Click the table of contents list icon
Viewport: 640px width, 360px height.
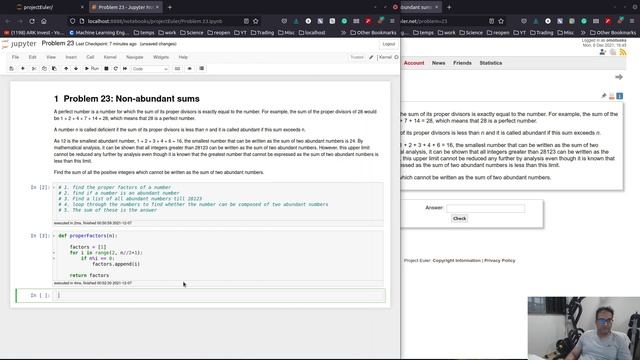click(202, 69)
